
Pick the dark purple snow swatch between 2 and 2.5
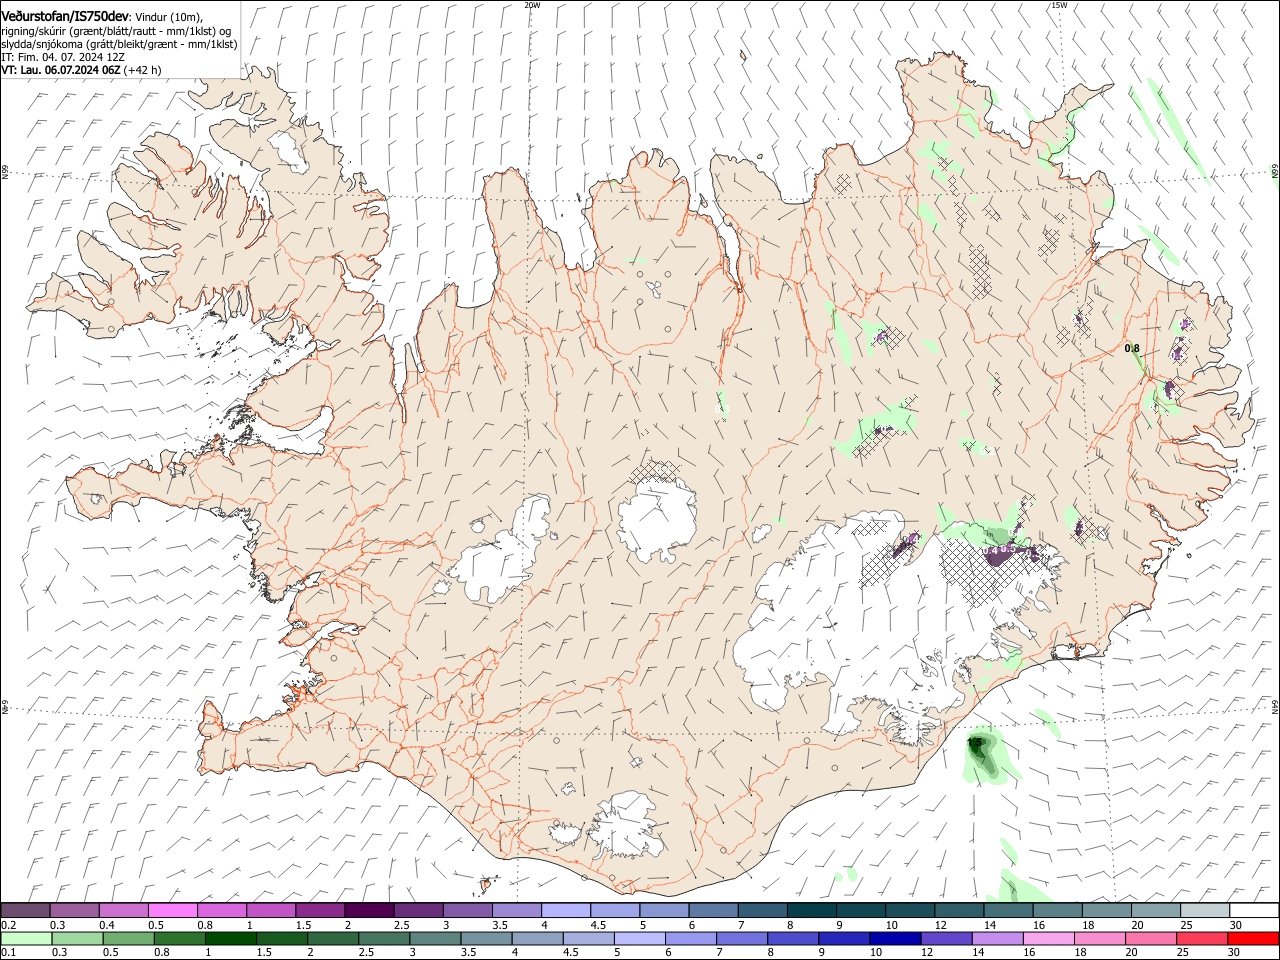point(369,910)
